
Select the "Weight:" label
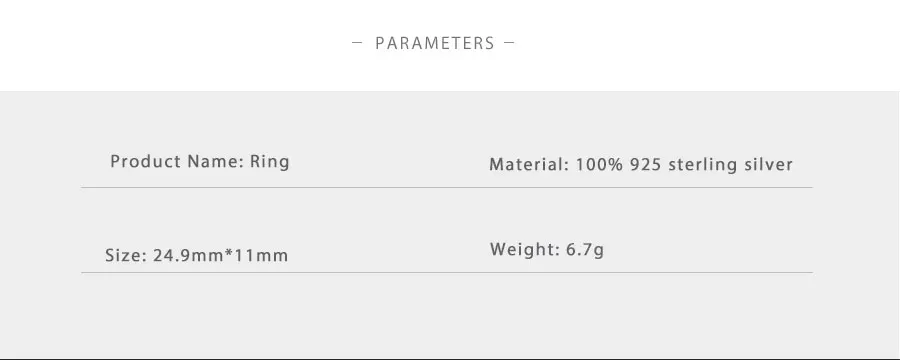pos(525,250)
